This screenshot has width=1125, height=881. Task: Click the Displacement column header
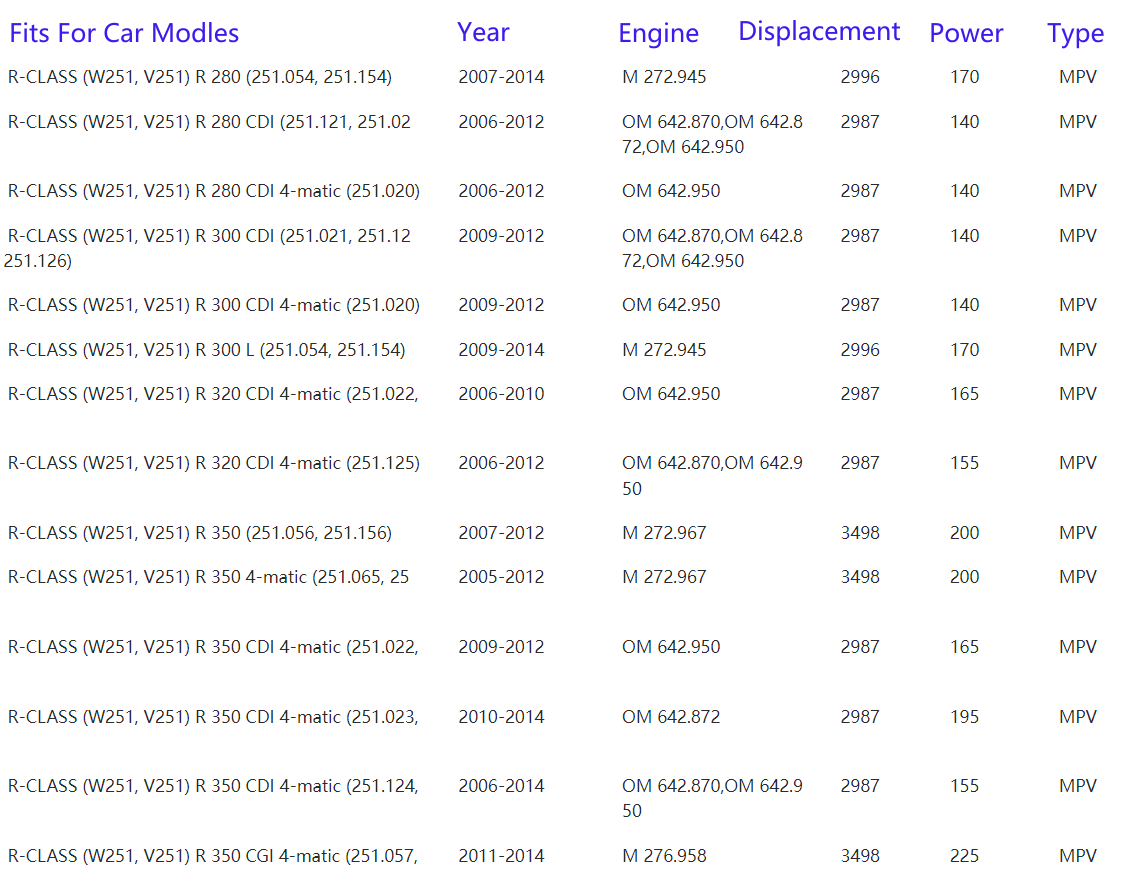(819, 32)
